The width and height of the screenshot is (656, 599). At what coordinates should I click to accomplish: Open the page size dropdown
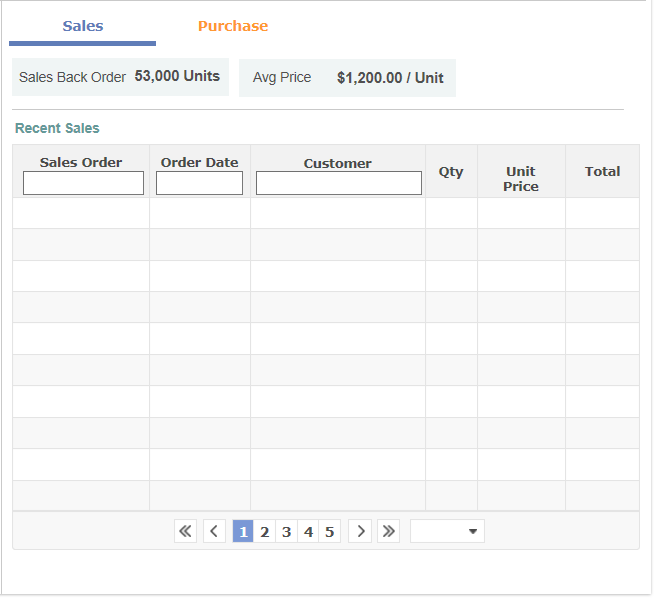point(447,532)
